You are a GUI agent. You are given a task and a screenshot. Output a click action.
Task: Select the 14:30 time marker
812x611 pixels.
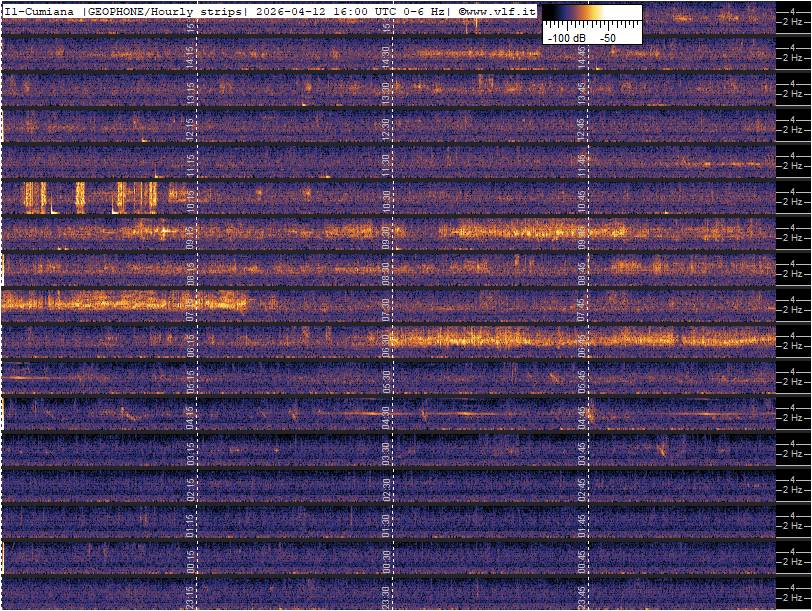[x=386, y=56]
